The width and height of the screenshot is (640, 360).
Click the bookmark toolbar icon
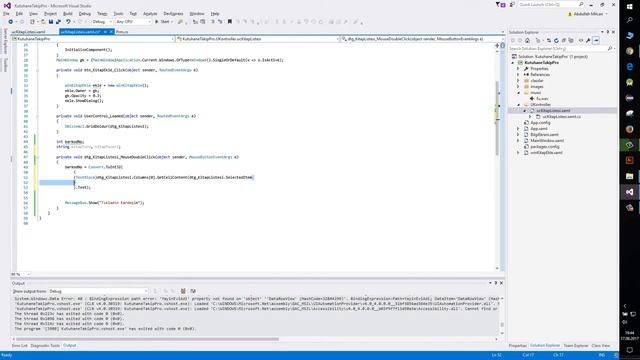click(x=230, y=22)
